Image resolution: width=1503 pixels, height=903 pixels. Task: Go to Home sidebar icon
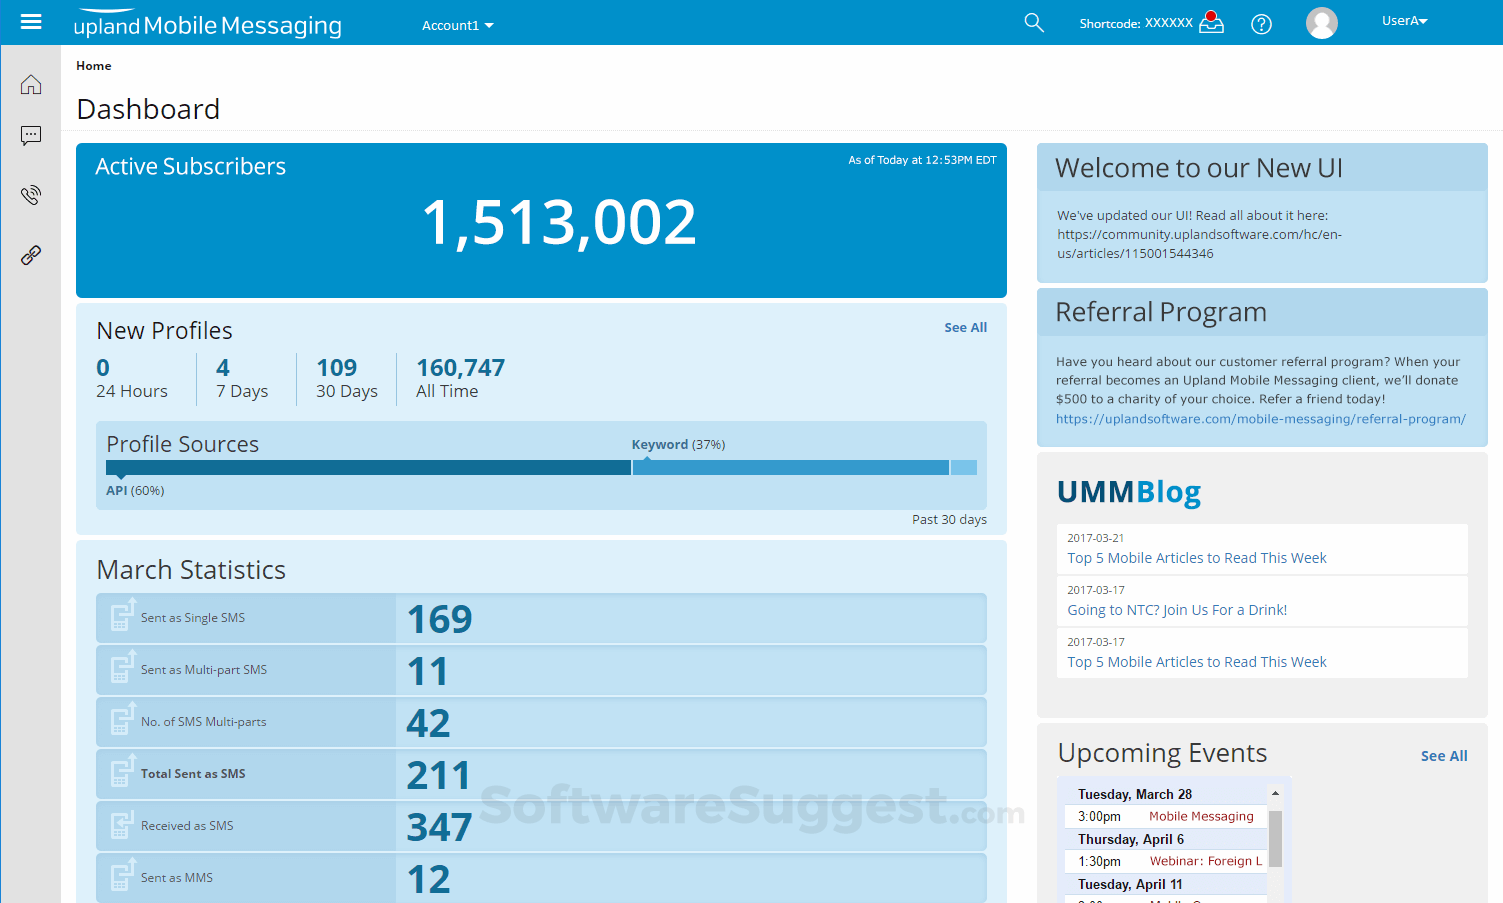pos(31,84)
